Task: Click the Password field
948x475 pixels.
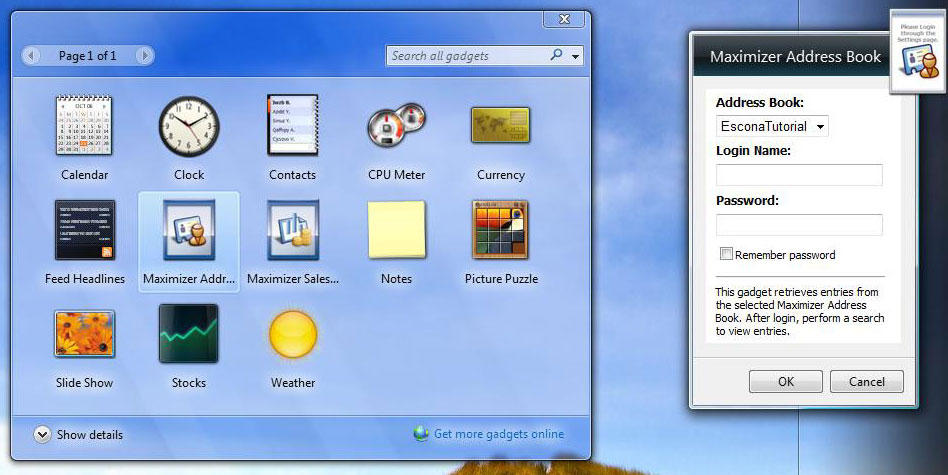Action: tap(799, 225)
